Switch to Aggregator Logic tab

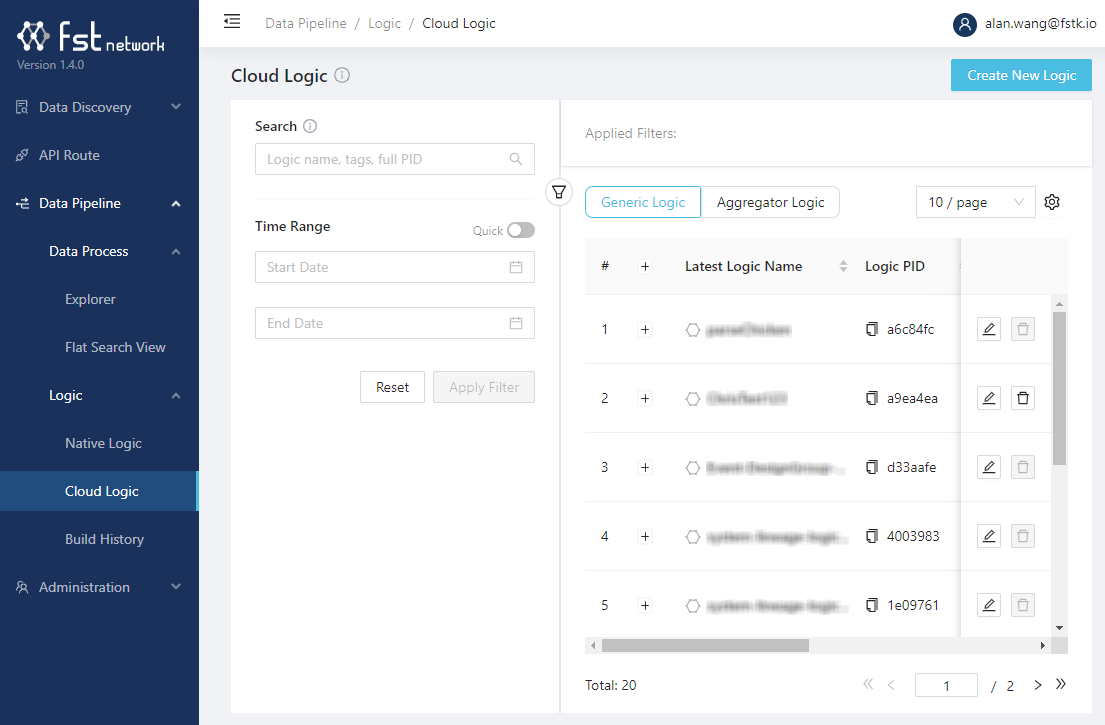pos(770,202)
